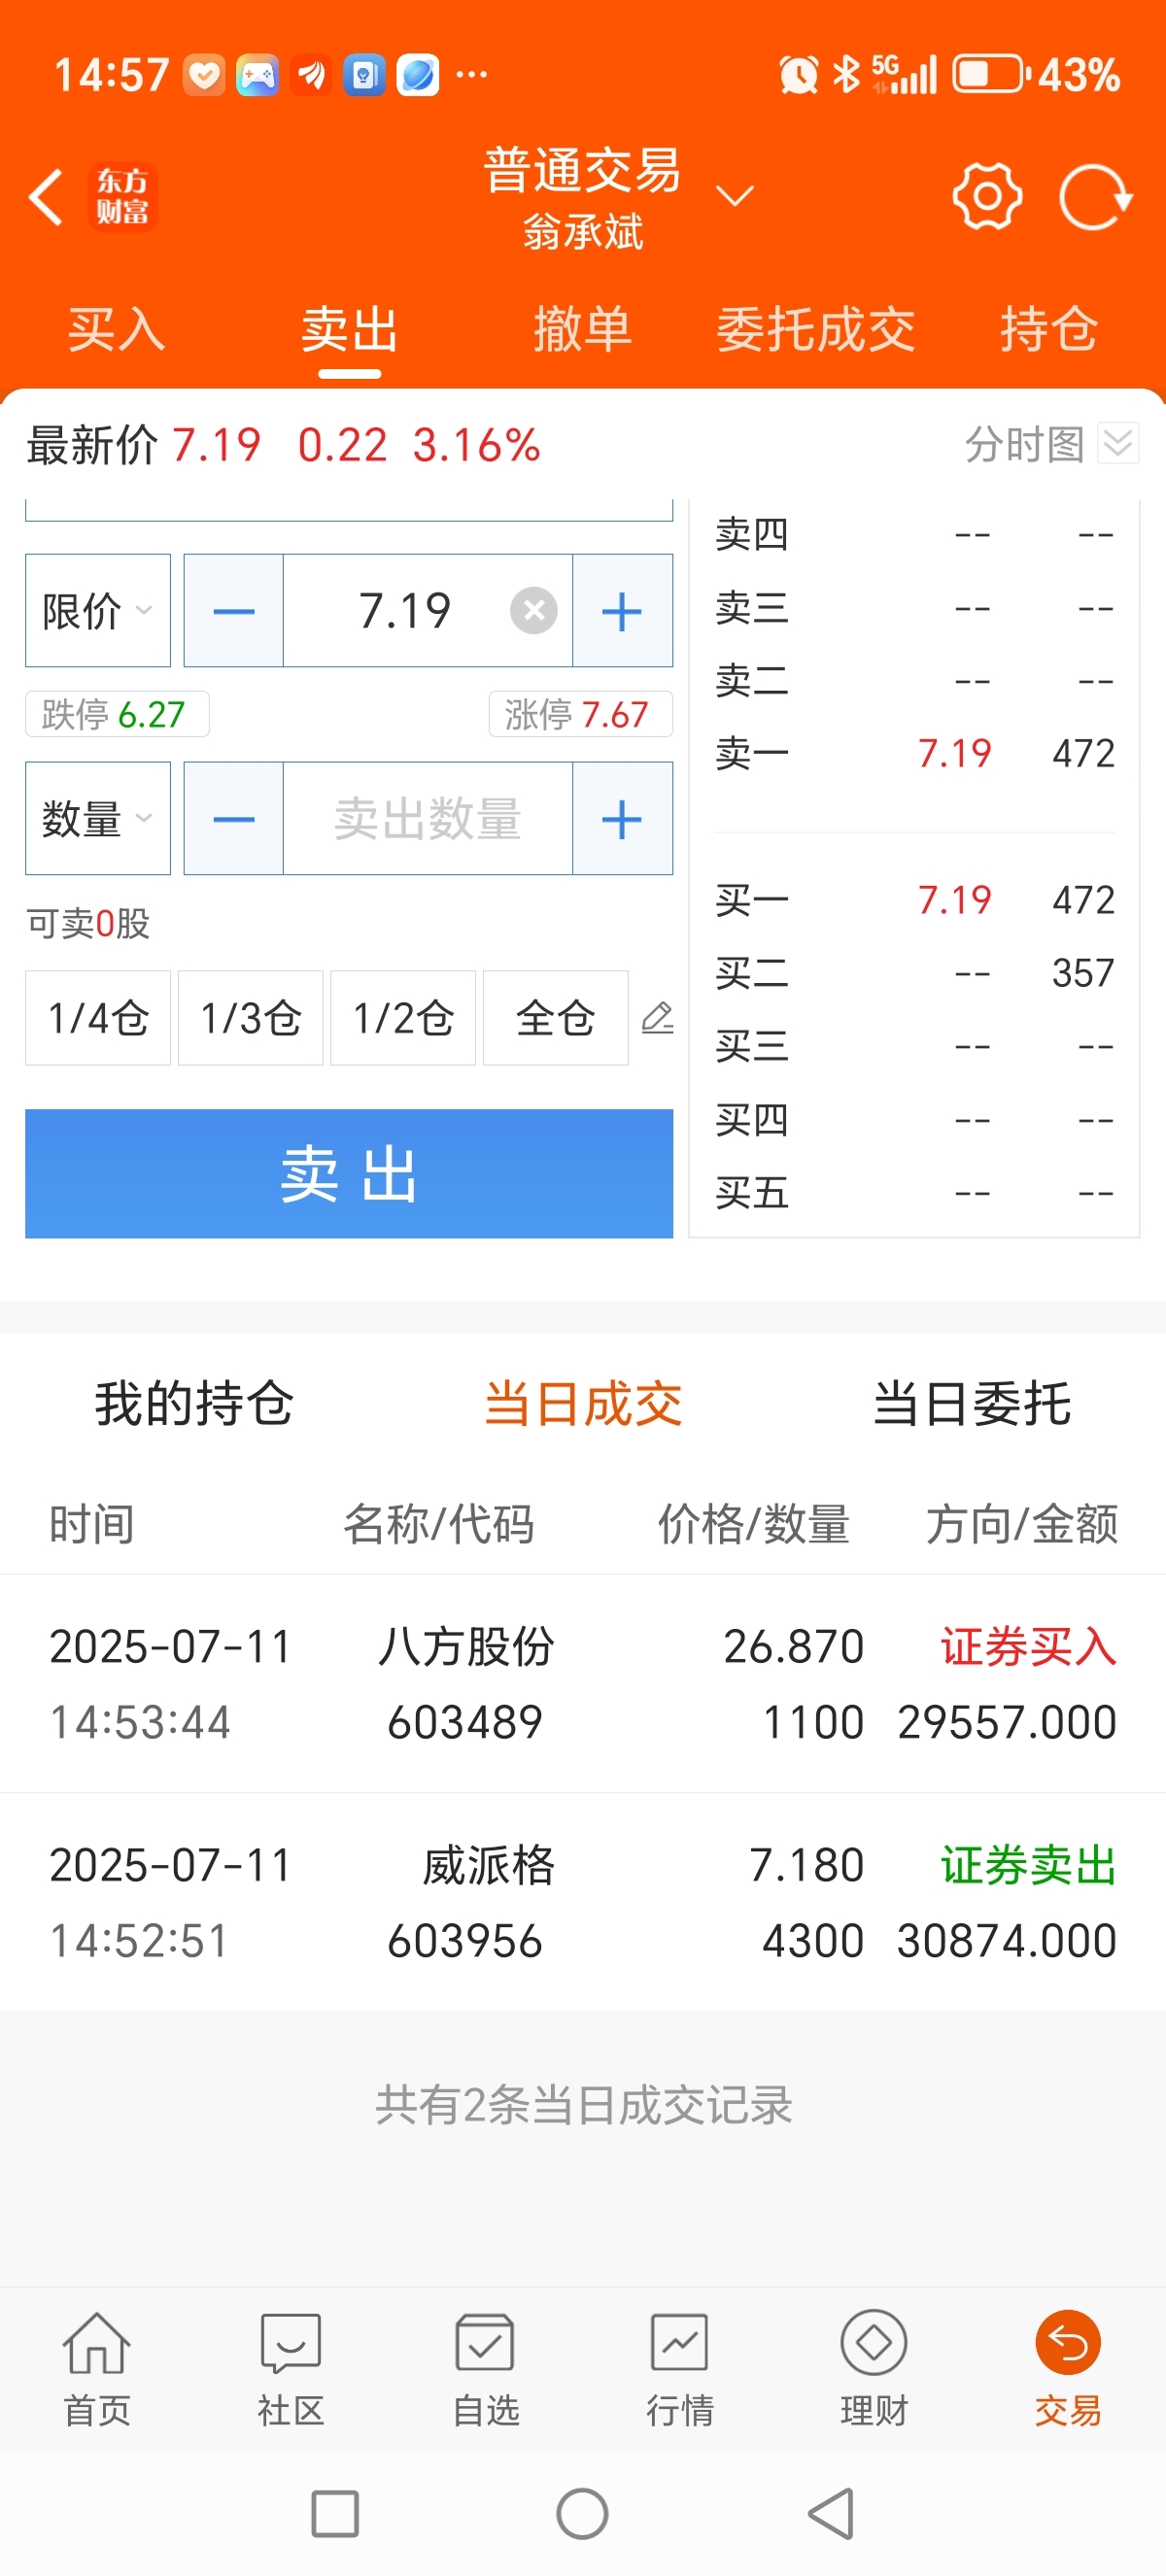
Task: Tap 跌停 6.27 price chip
Action: tap(117, 714)
